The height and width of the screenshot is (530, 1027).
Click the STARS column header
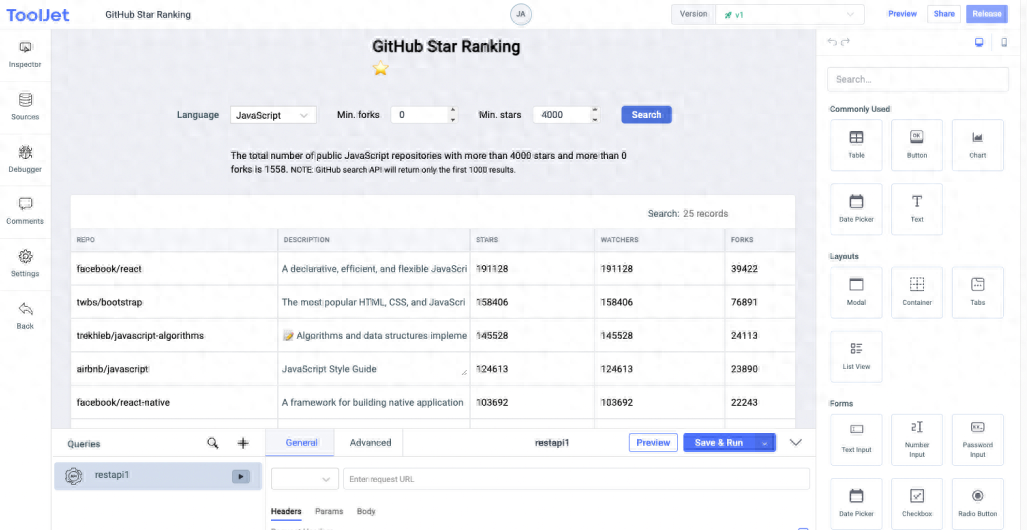(532, 240)
